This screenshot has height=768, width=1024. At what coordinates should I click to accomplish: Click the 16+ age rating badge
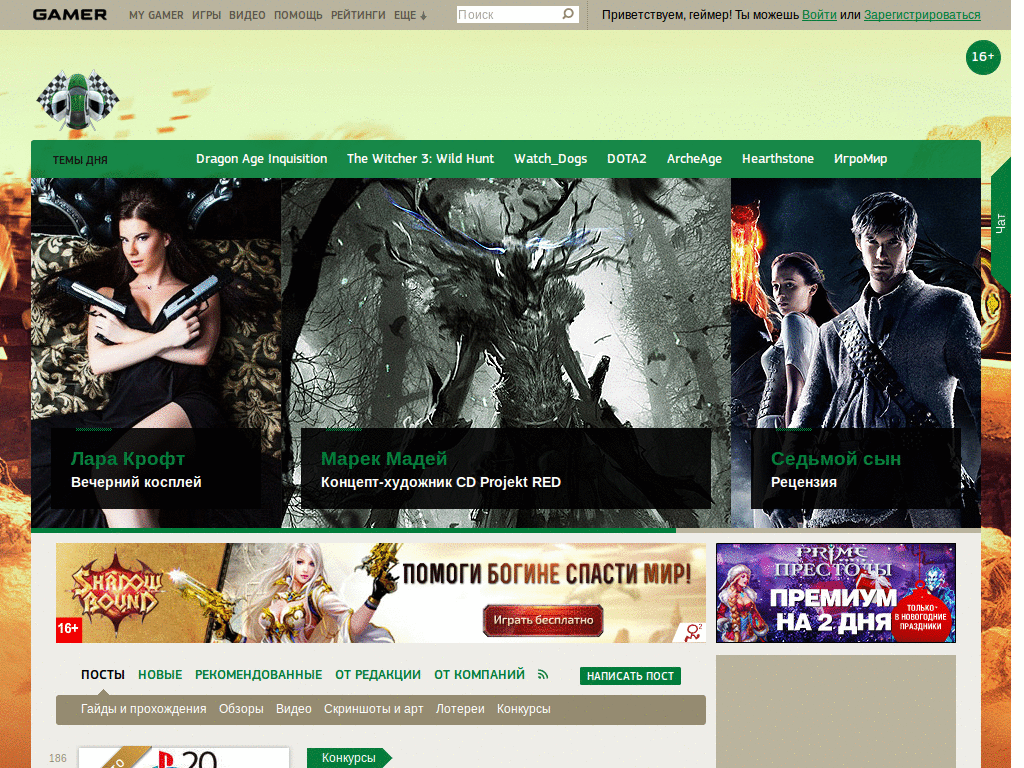tap(983, 57)
